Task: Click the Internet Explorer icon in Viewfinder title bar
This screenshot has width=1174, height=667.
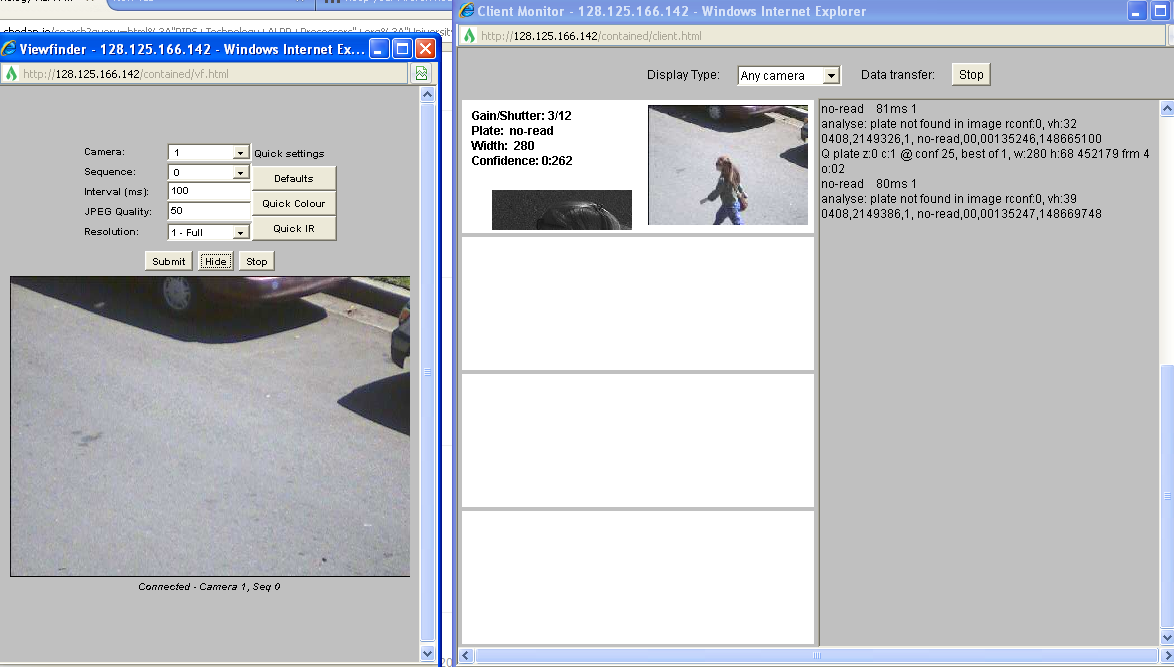Action: point(9,49)
